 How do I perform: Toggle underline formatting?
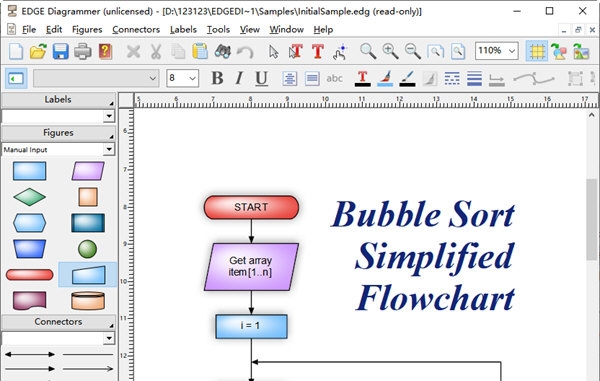[261, 78]
